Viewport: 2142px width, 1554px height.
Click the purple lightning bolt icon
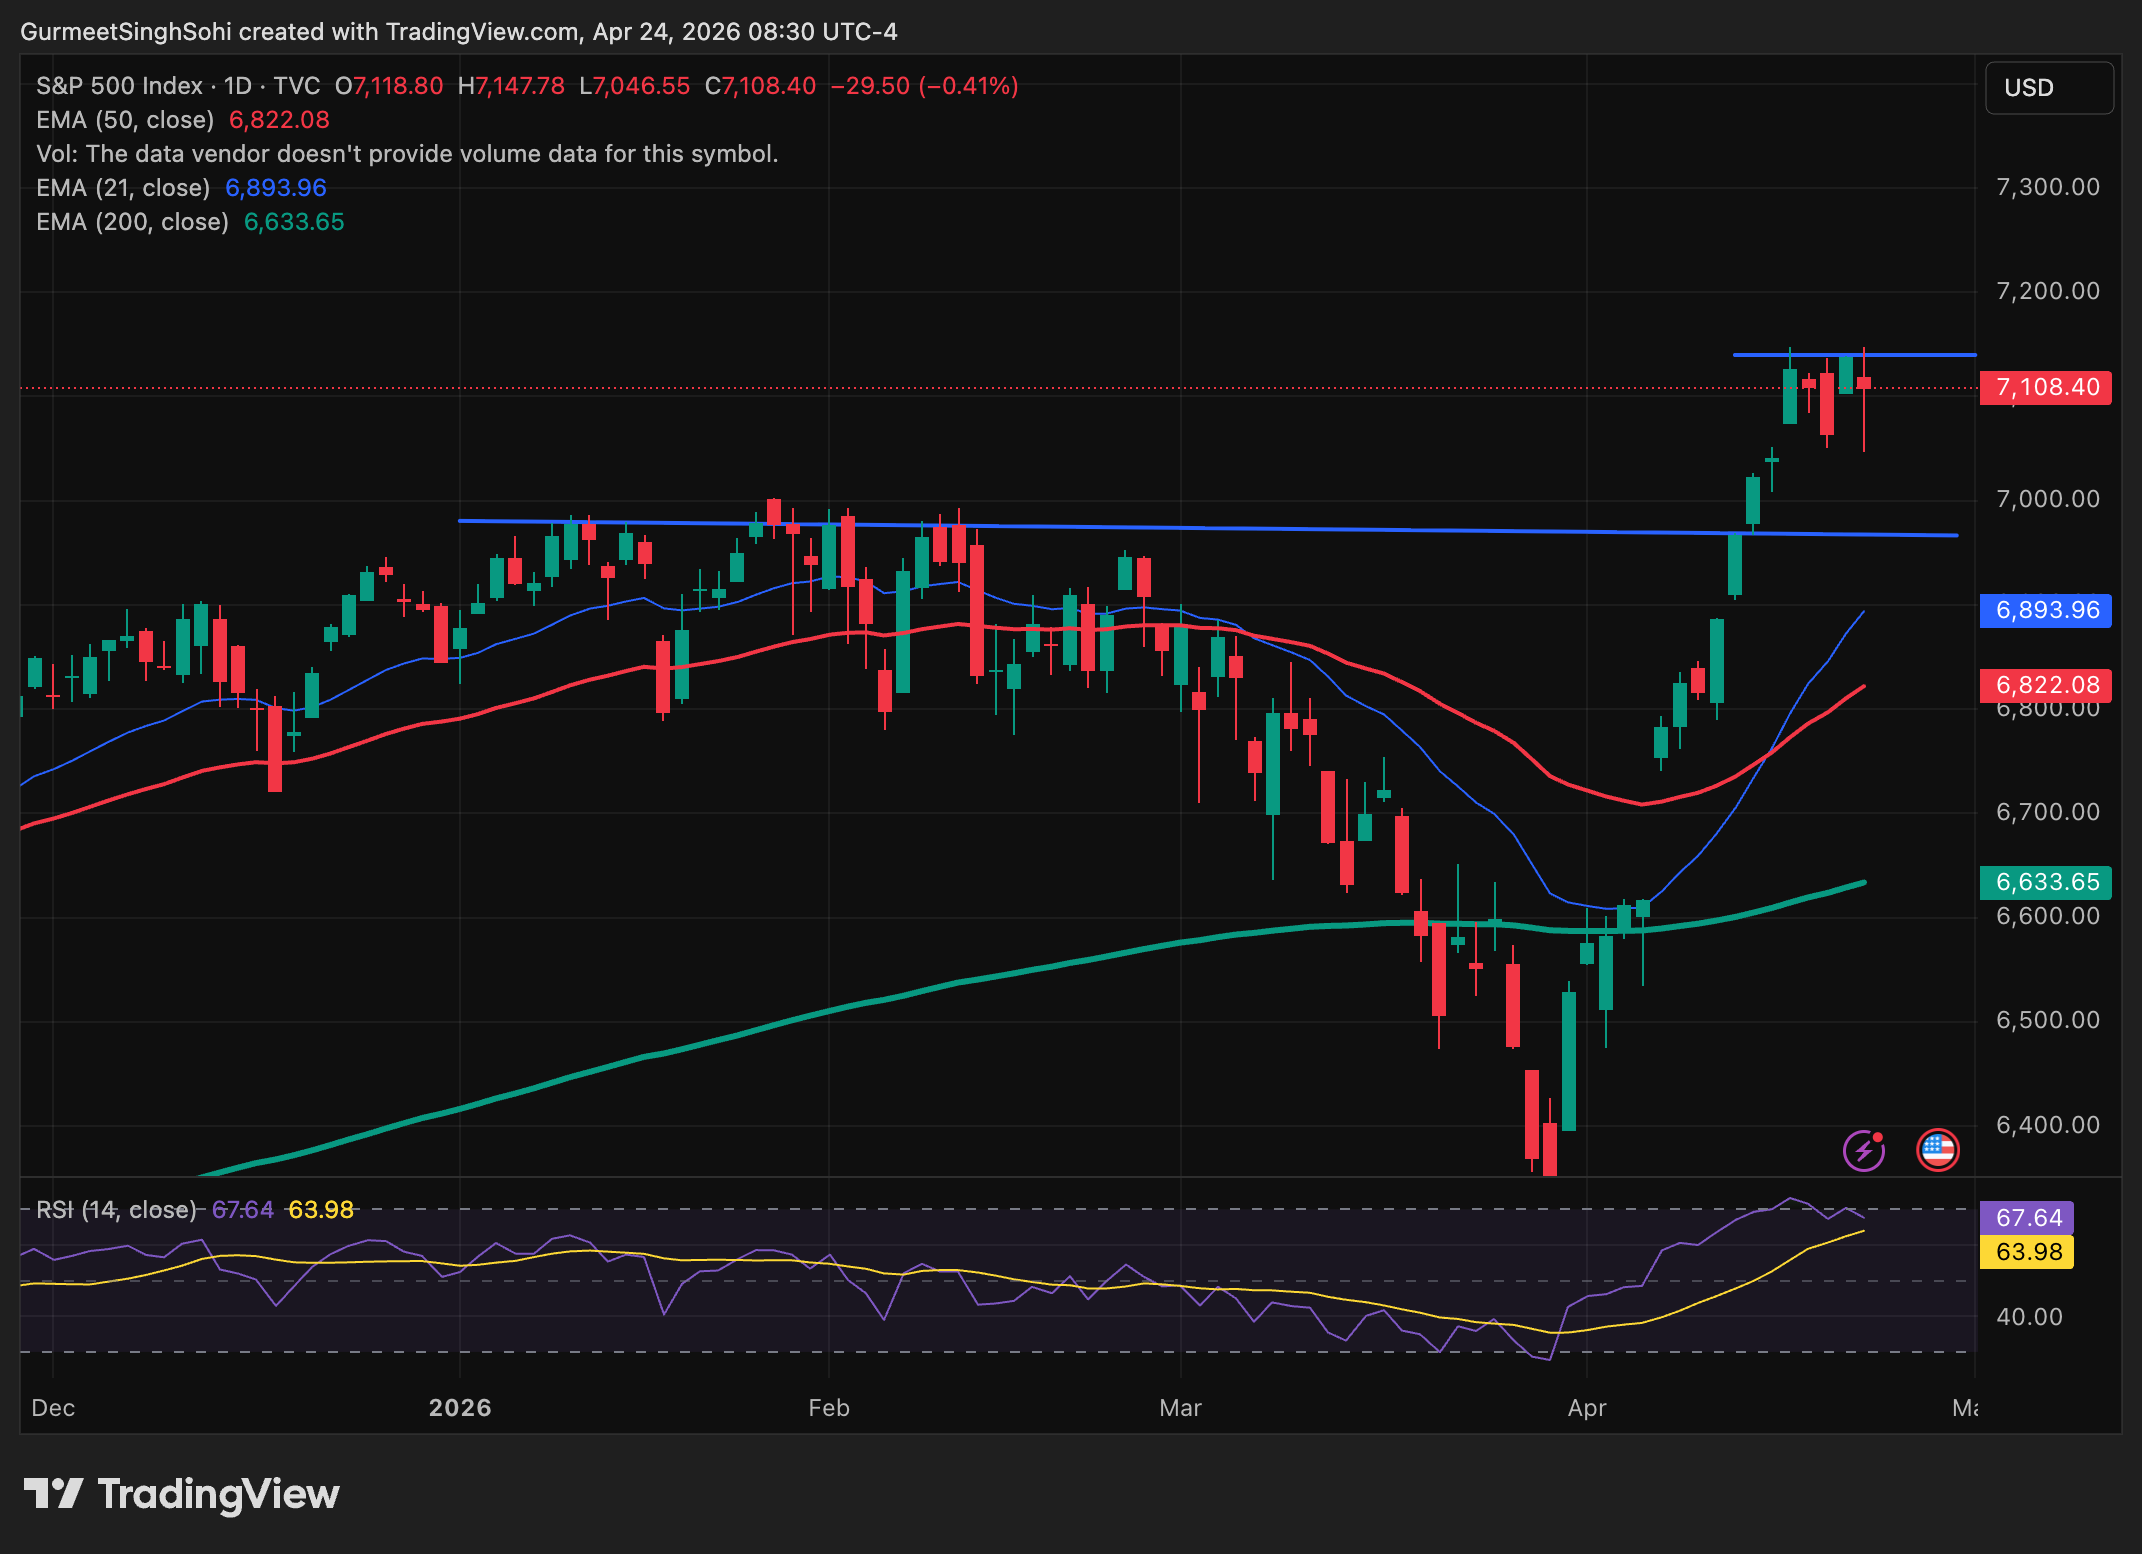pos(1864,1150)
